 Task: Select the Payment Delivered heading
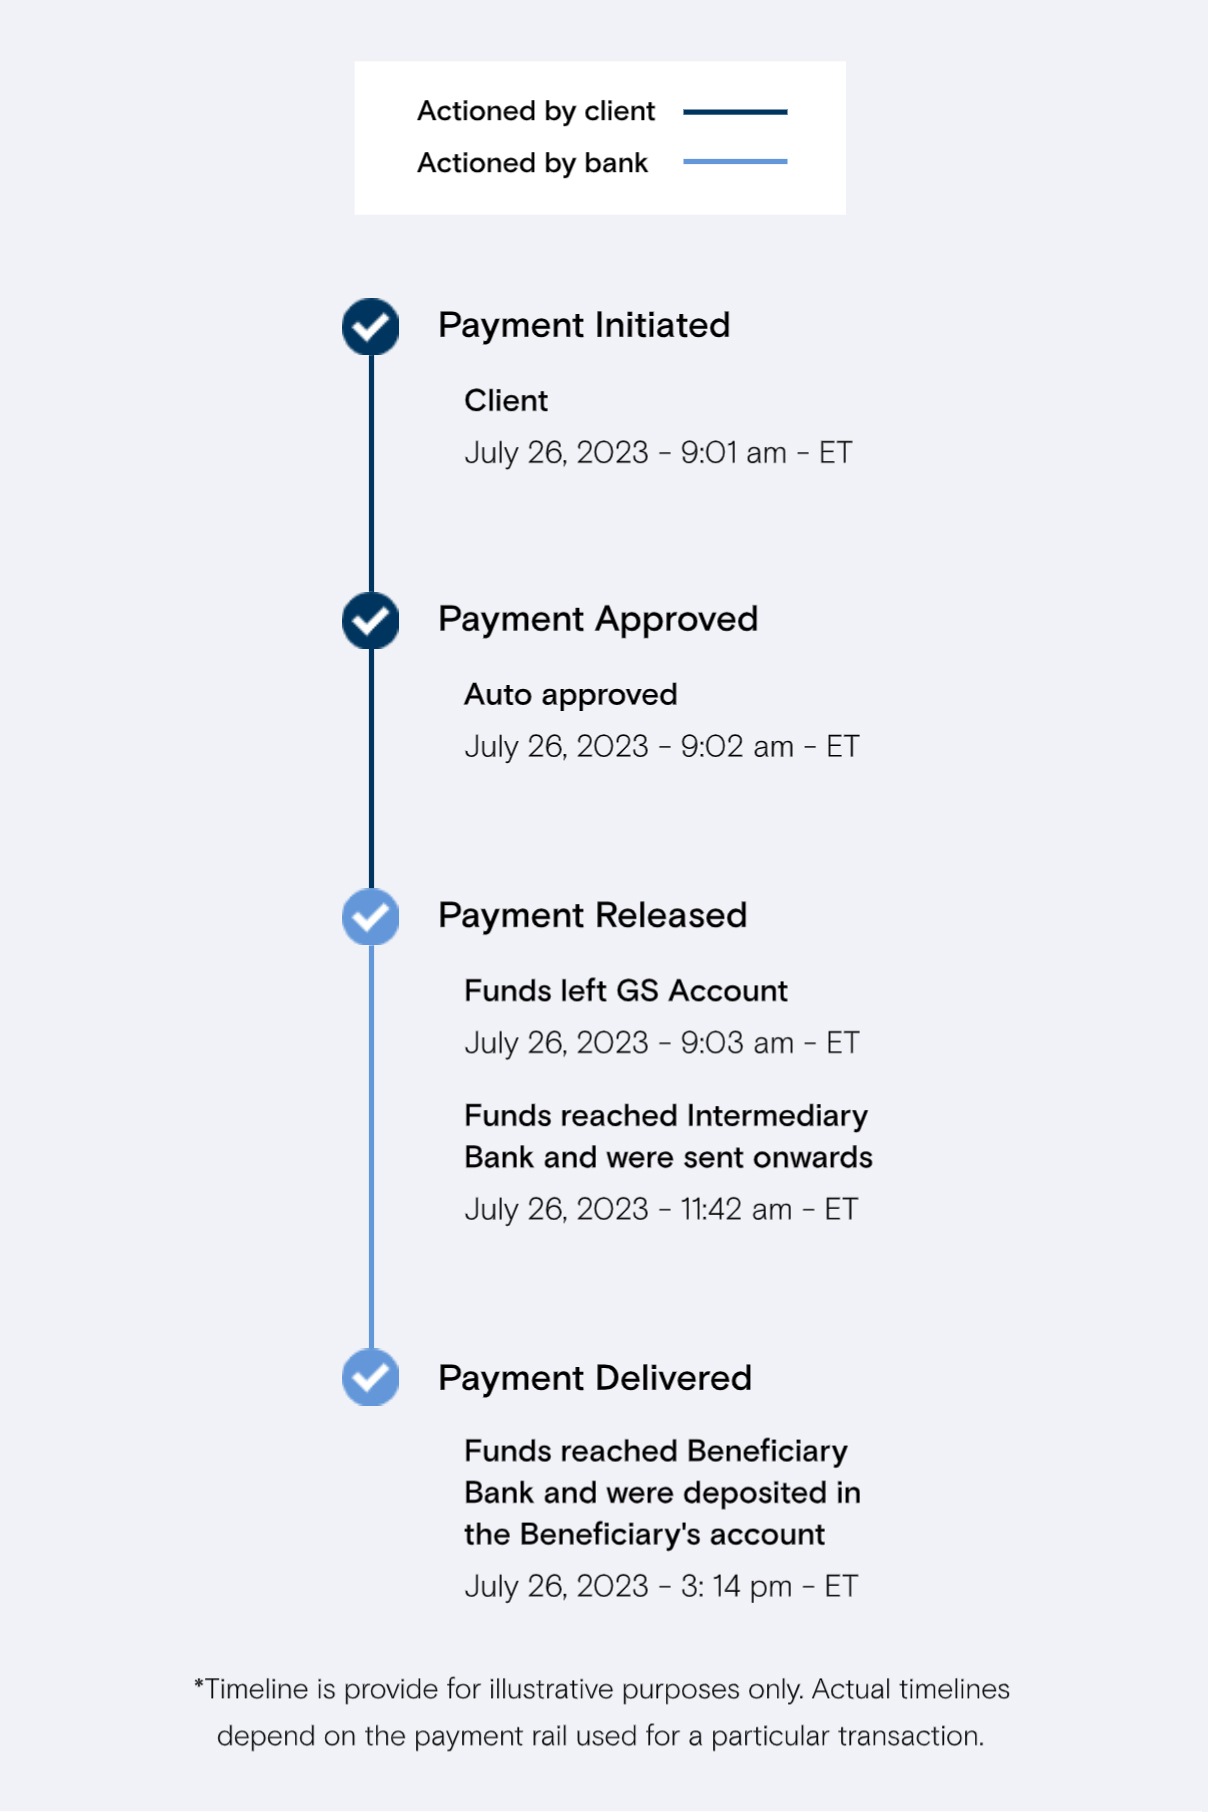595,1378
